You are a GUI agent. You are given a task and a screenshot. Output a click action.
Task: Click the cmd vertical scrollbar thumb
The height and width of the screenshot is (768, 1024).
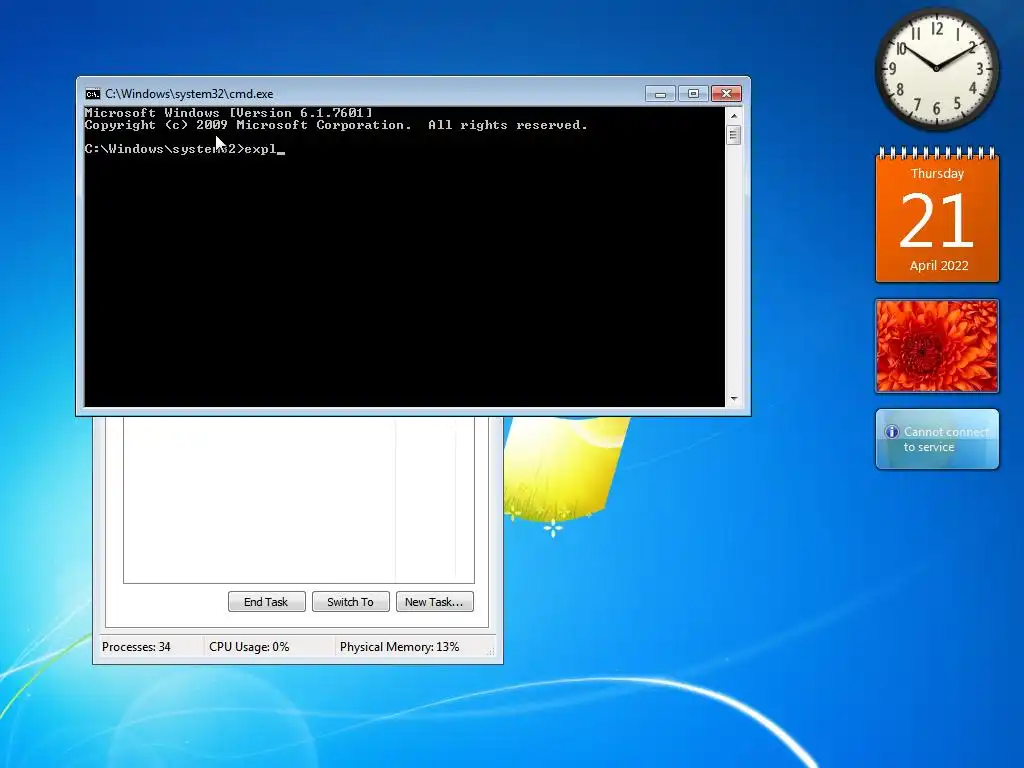tap(733, 135)
